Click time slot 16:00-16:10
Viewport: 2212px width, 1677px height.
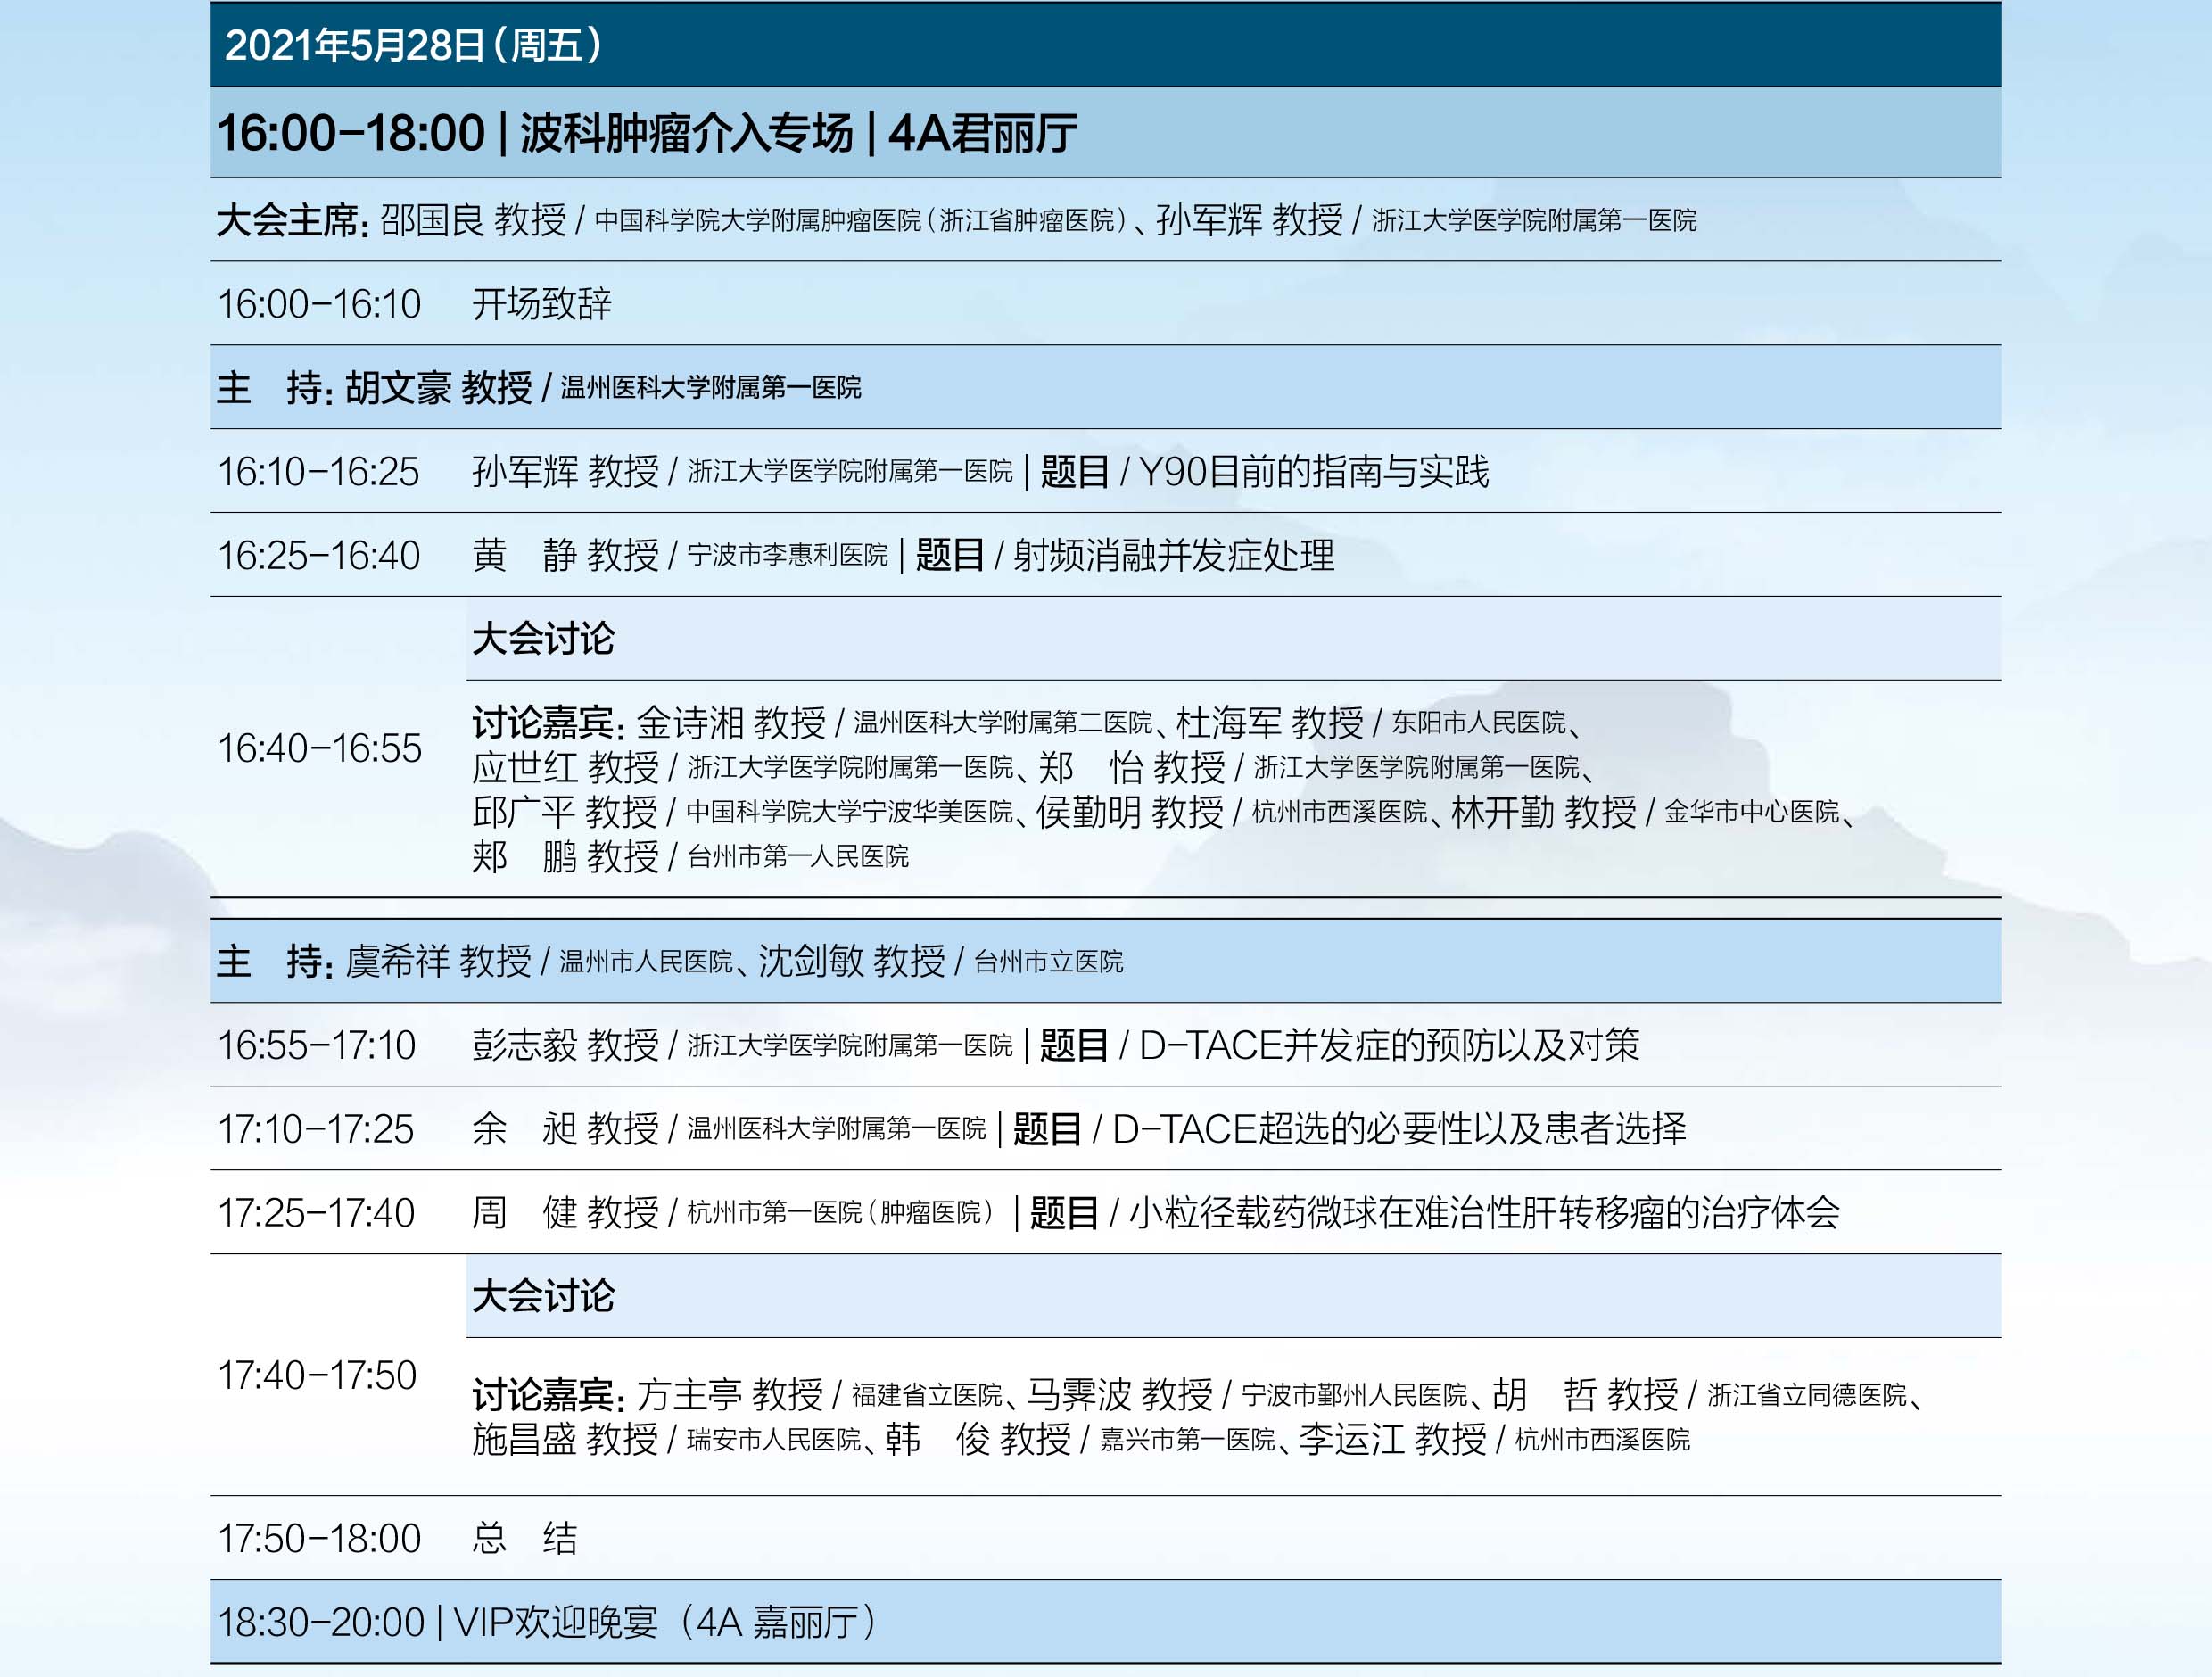(x=320, y=304)
